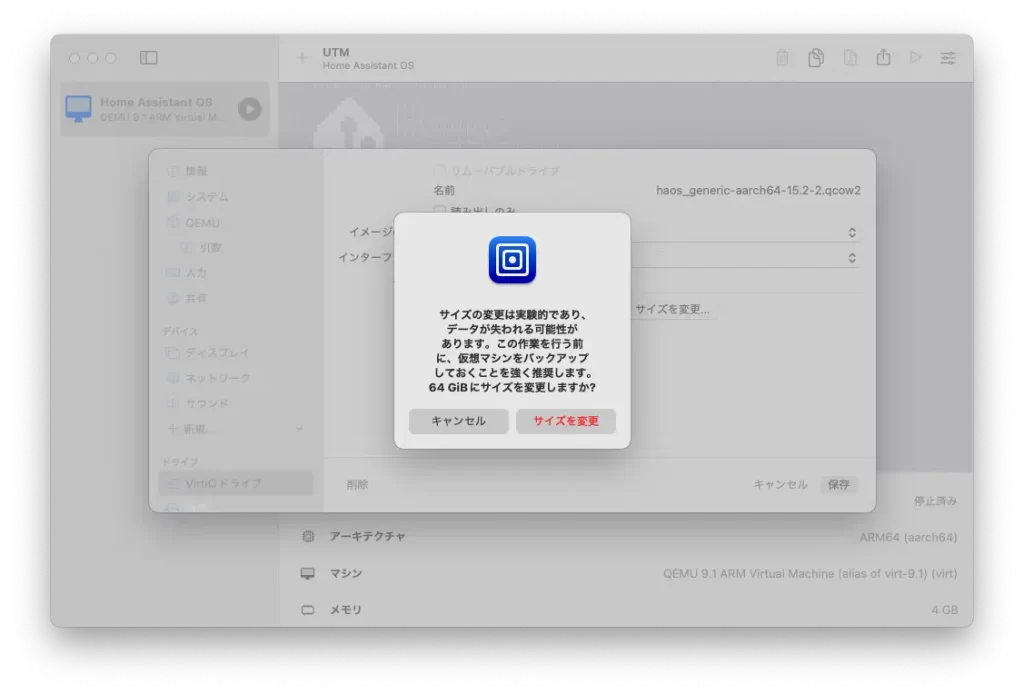Click the マシン row monitor icon
The image size is (1024, 694).
(308, 573)
